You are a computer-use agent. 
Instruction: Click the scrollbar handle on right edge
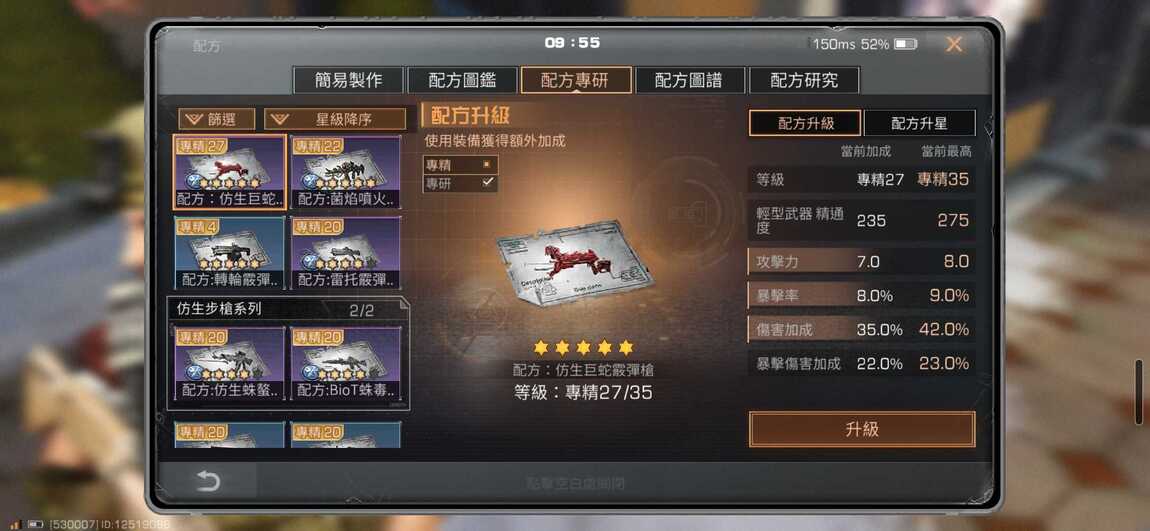[1138, 382]
